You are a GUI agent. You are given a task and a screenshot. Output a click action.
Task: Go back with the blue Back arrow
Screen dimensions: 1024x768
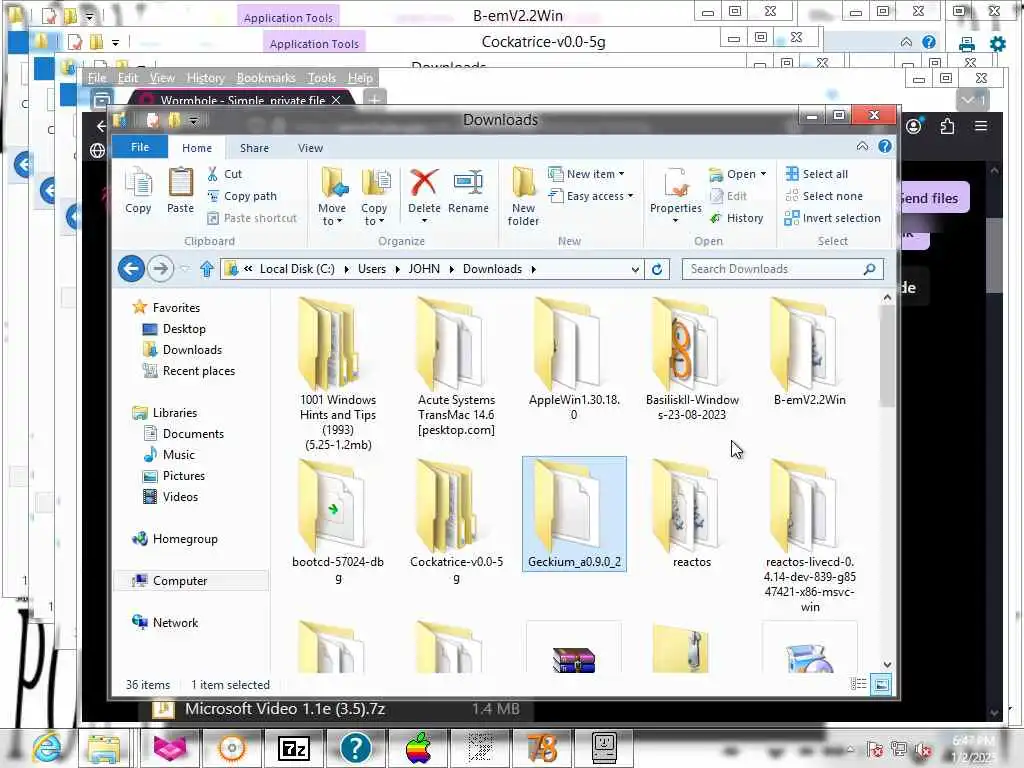[131, 268]
